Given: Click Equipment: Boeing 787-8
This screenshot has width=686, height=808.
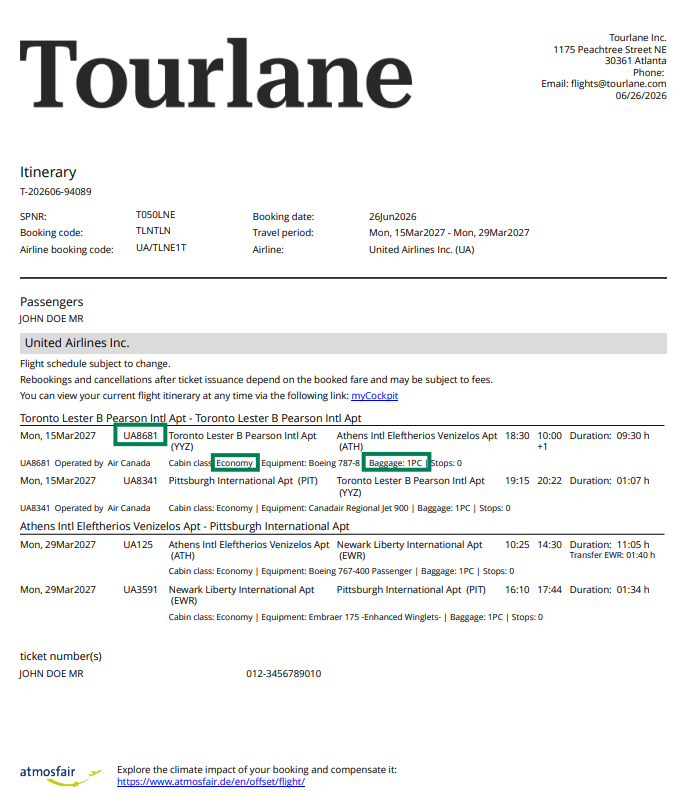Looking at the screenshot, I should tap(310, 463).
